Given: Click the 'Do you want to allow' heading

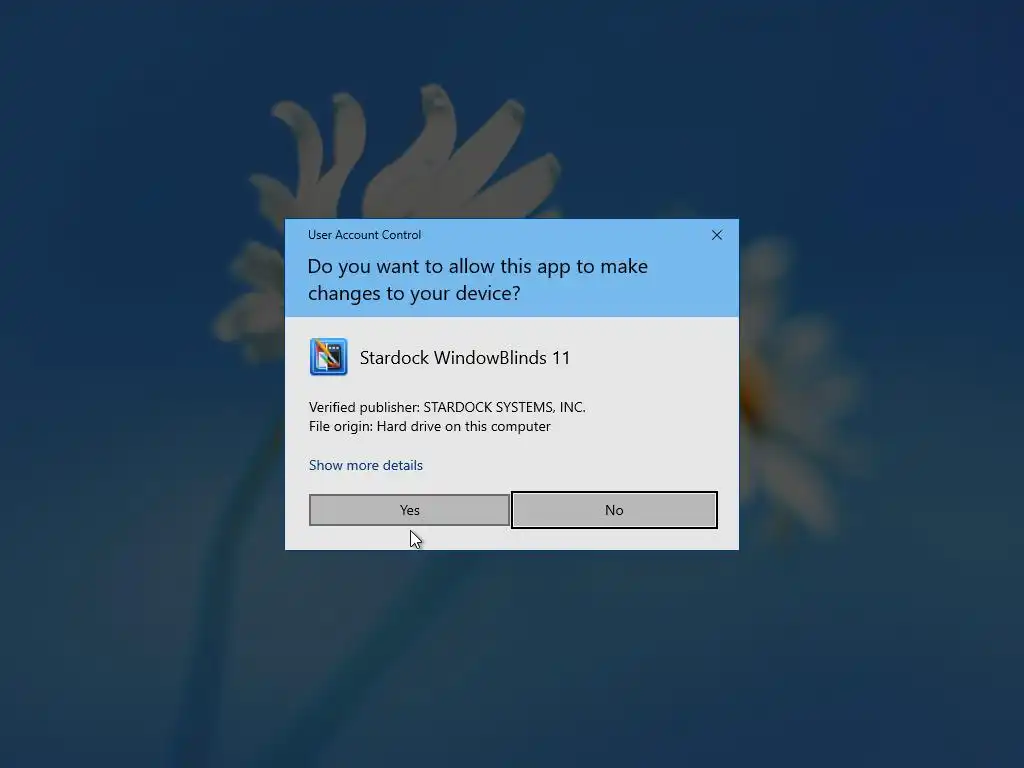Looking at the screenshot, I should (x=478, y=280).
